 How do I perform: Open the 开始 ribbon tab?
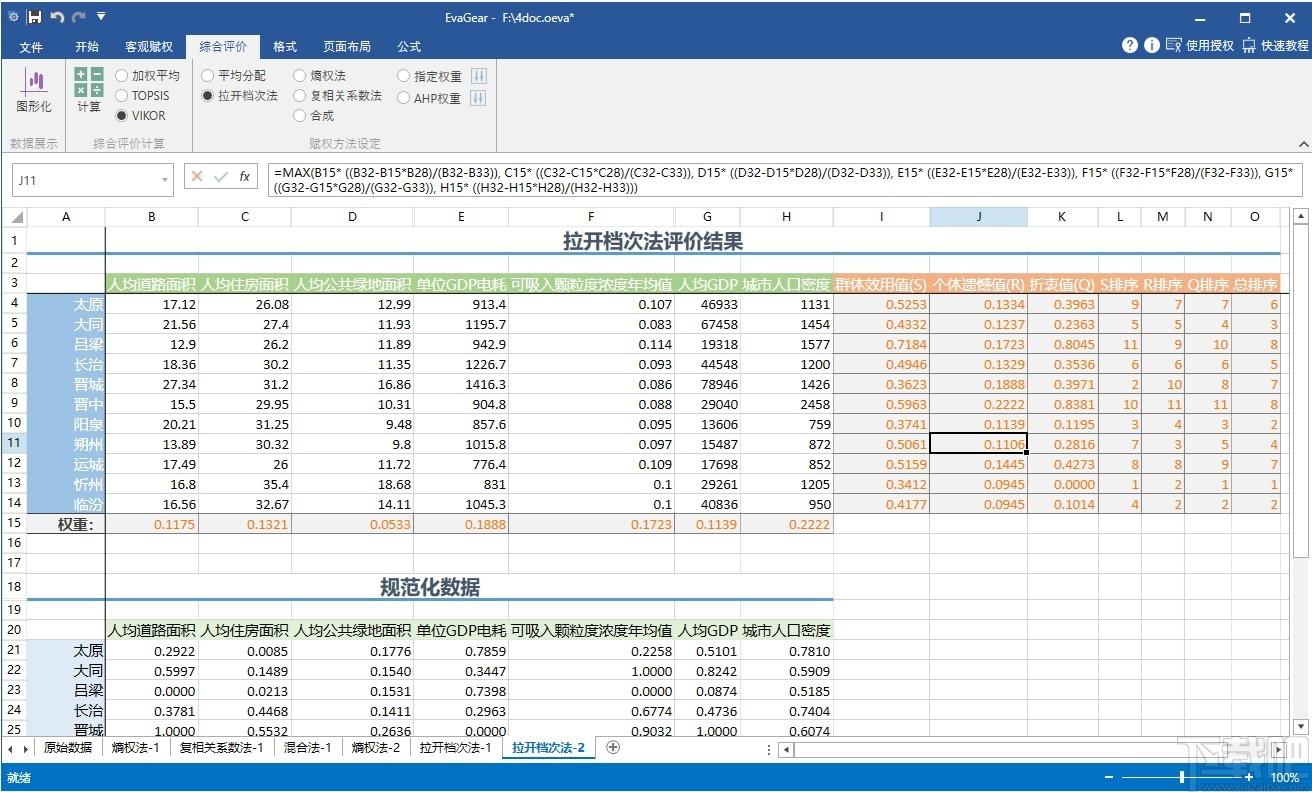[x=87, y=47]
